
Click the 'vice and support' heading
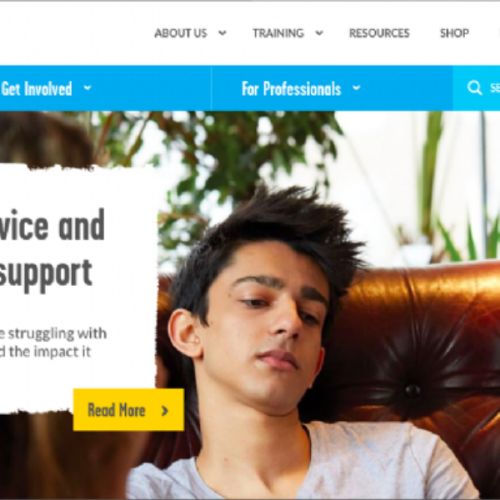click(x=52, y=250)
